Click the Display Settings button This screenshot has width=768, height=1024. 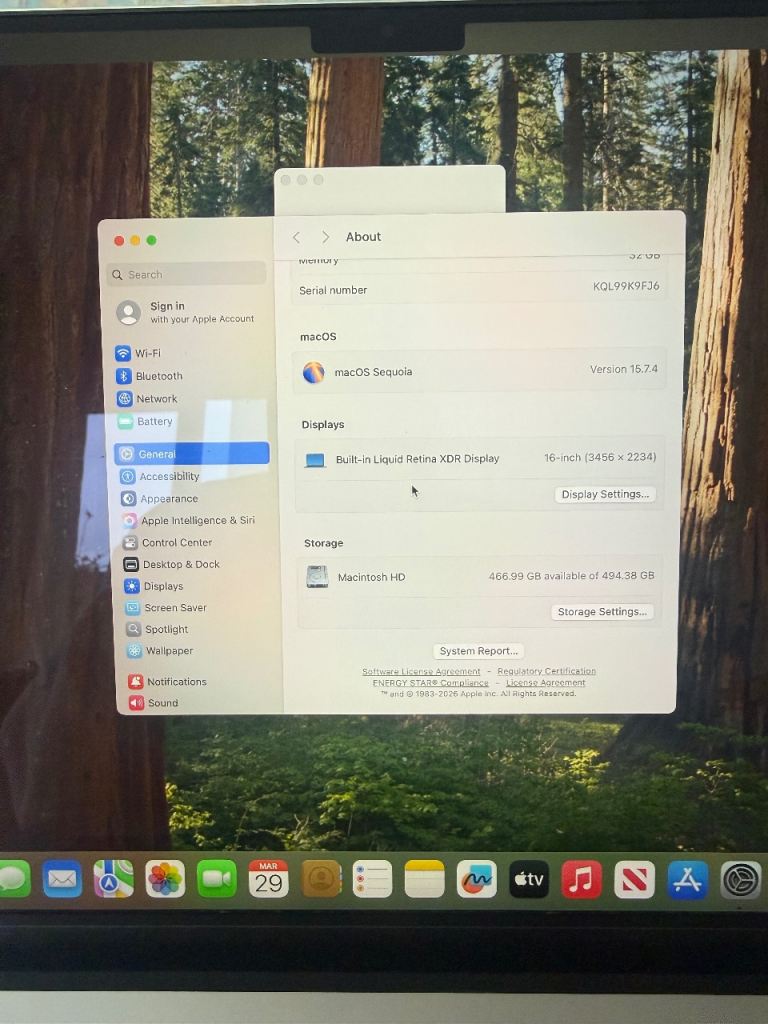click(x=605, y=494)
